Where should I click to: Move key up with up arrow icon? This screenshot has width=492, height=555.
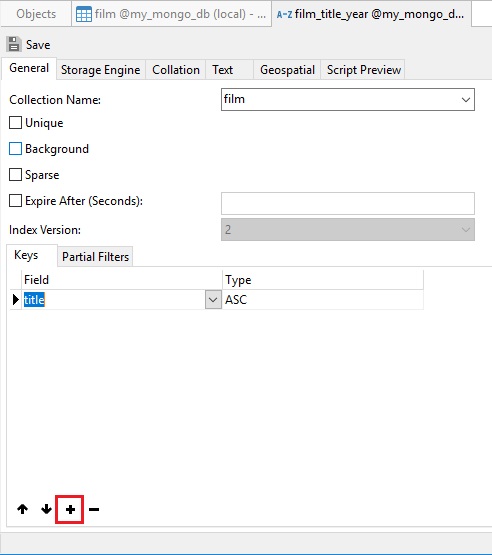[23, 509]
